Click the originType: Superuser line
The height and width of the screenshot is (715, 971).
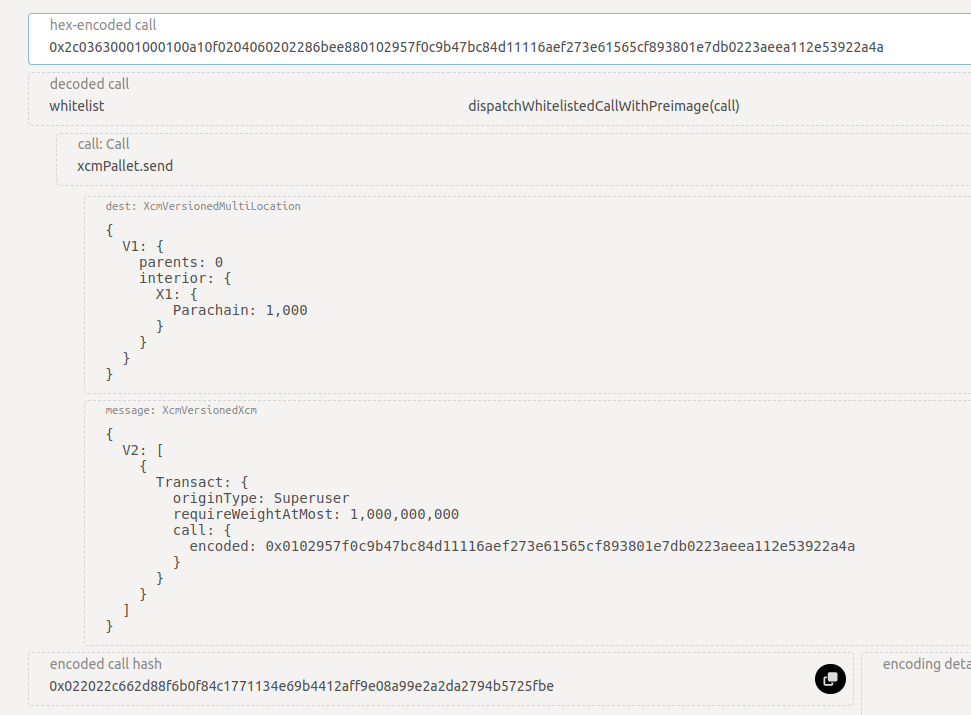click(x=261, y=498)
